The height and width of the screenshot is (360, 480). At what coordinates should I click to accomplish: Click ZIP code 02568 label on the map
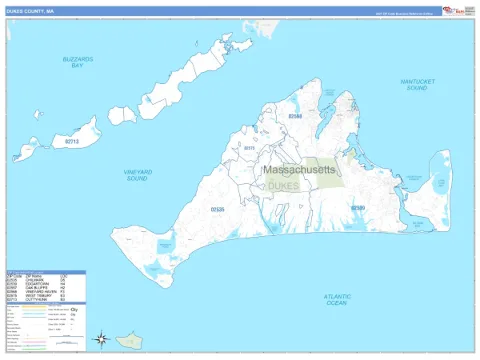coord(295,116)
